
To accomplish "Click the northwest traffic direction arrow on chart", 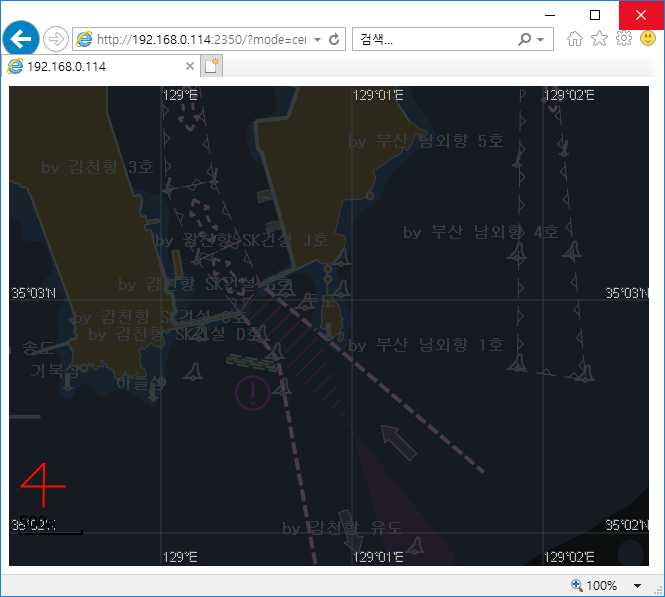I will click(x=399, y=442).
